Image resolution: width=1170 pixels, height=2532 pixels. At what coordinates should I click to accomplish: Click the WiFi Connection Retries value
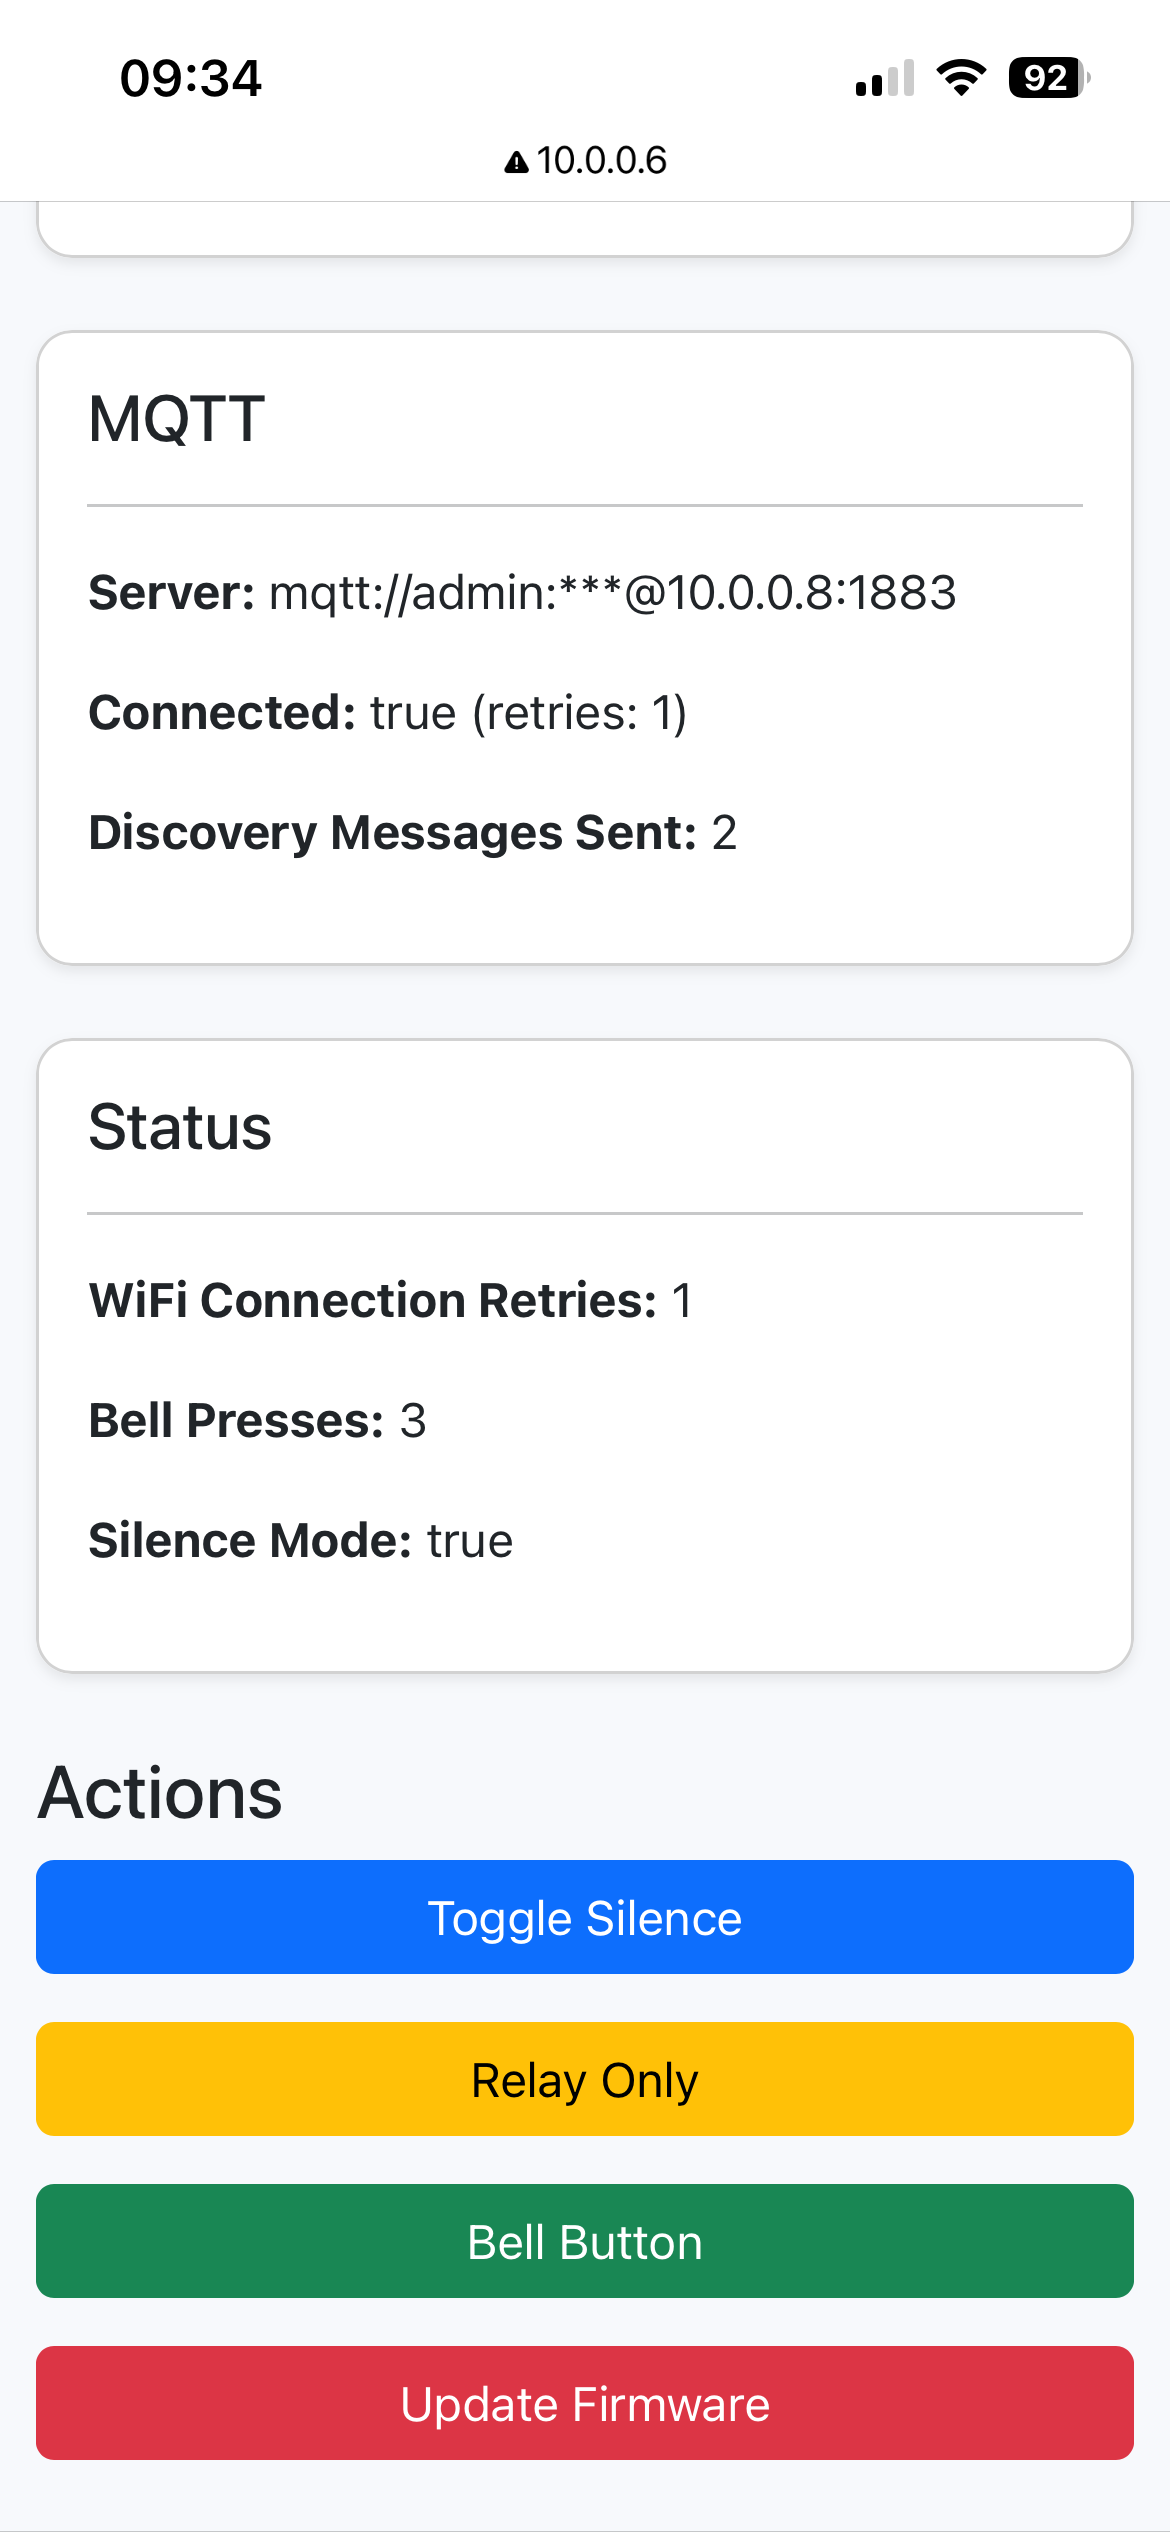tap(684, 1300)
